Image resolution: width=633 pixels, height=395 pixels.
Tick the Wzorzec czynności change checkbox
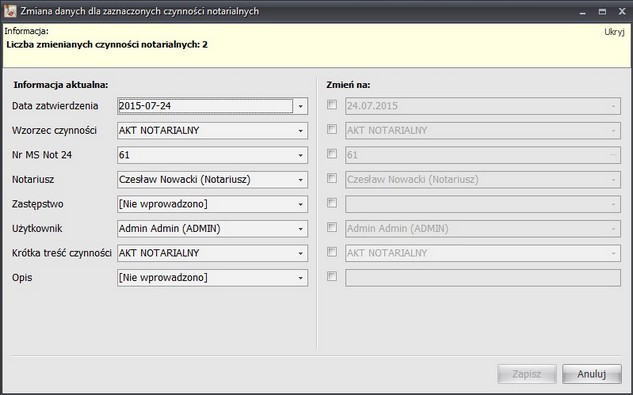click(332, 130)
